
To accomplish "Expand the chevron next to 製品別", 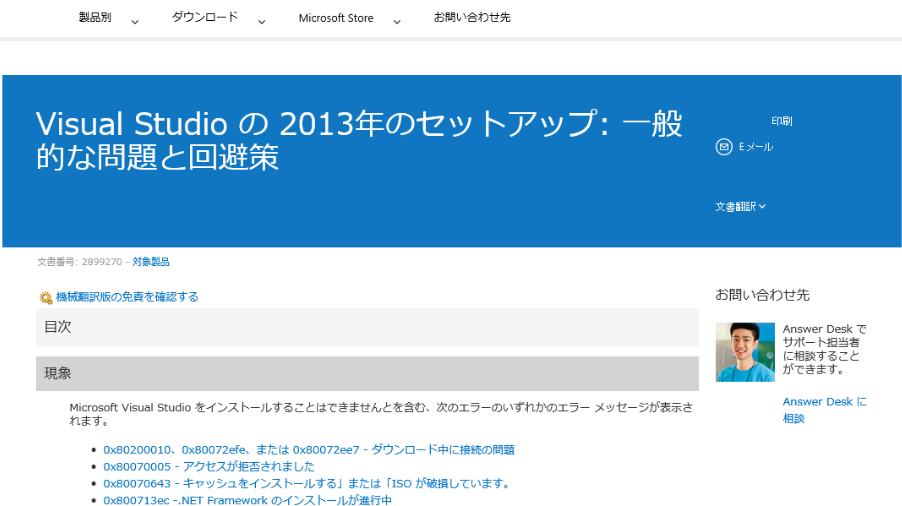I will click(x=135, y=22).
